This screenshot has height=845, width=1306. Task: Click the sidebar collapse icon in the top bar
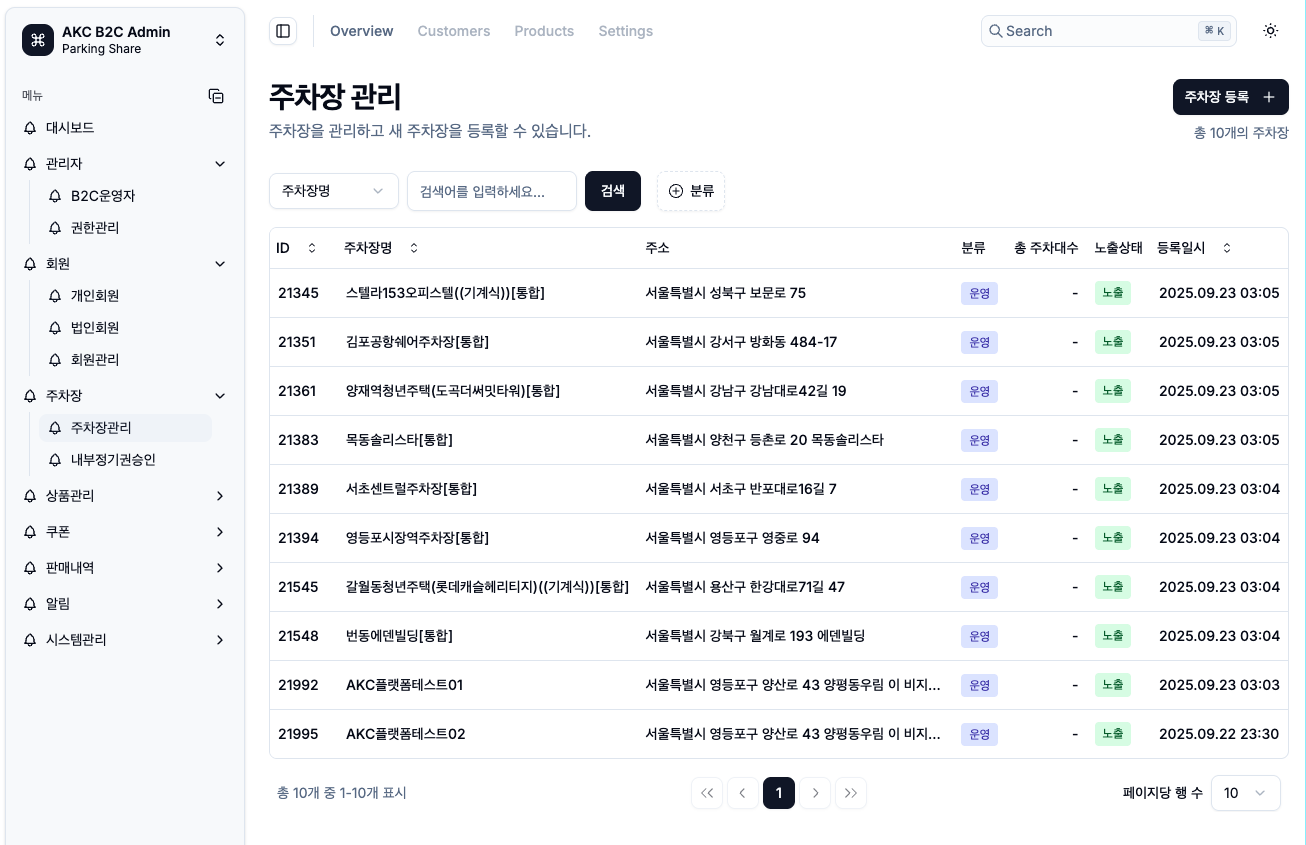(x=283, y=31)
